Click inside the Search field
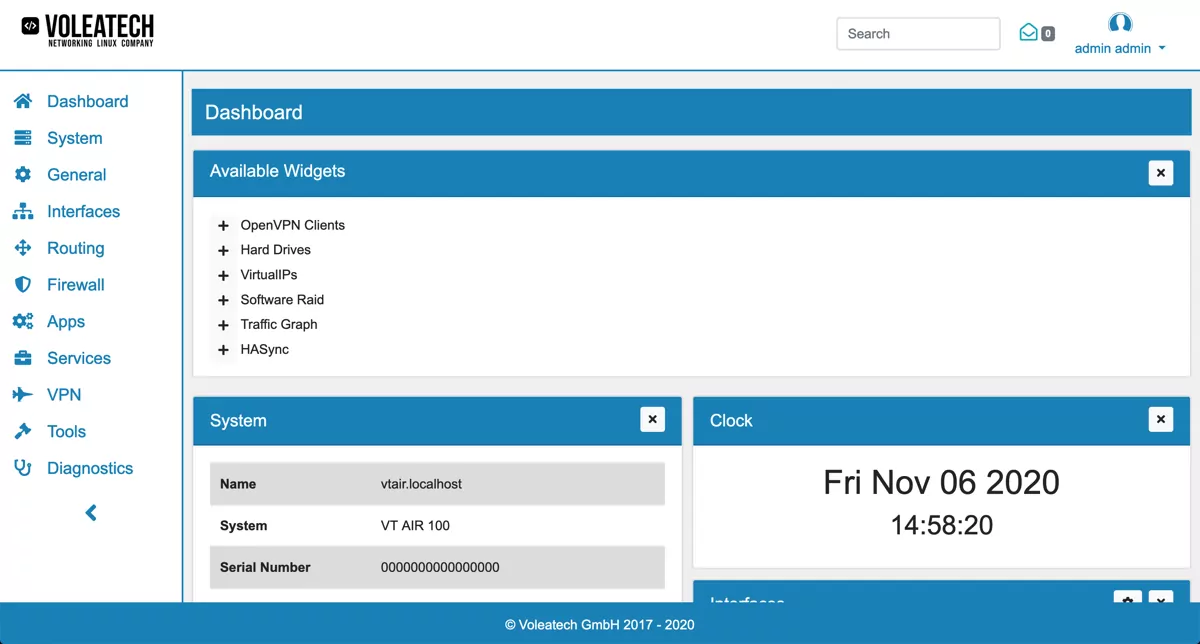Image resolution: width=1200 pixels, height=644 pixels. [917, 33]
